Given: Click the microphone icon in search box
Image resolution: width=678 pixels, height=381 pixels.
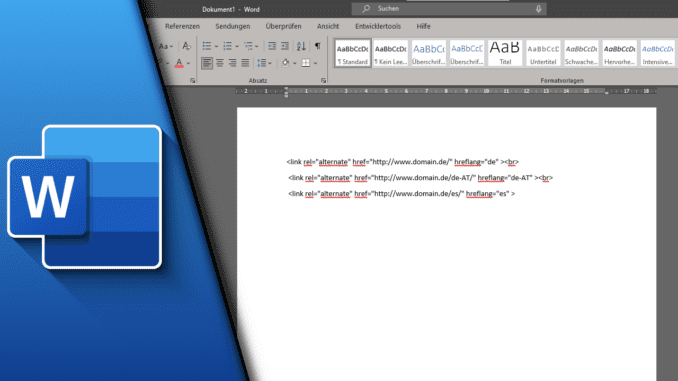Looking at the screenshot, I should [x=538, y=9].
